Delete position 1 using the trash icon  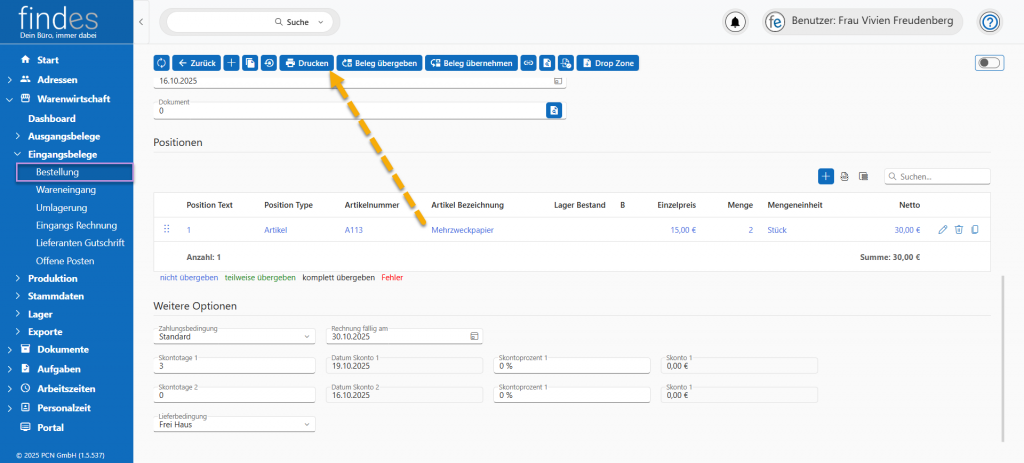pos(958,230)
